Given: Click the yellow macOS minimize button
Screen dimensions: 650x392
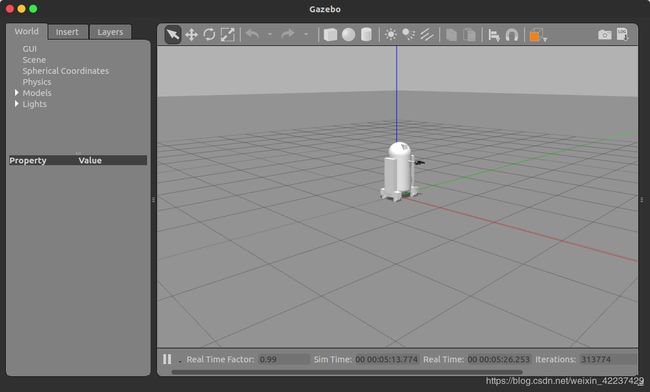Looking at the screenshot, I should [22, 9].
